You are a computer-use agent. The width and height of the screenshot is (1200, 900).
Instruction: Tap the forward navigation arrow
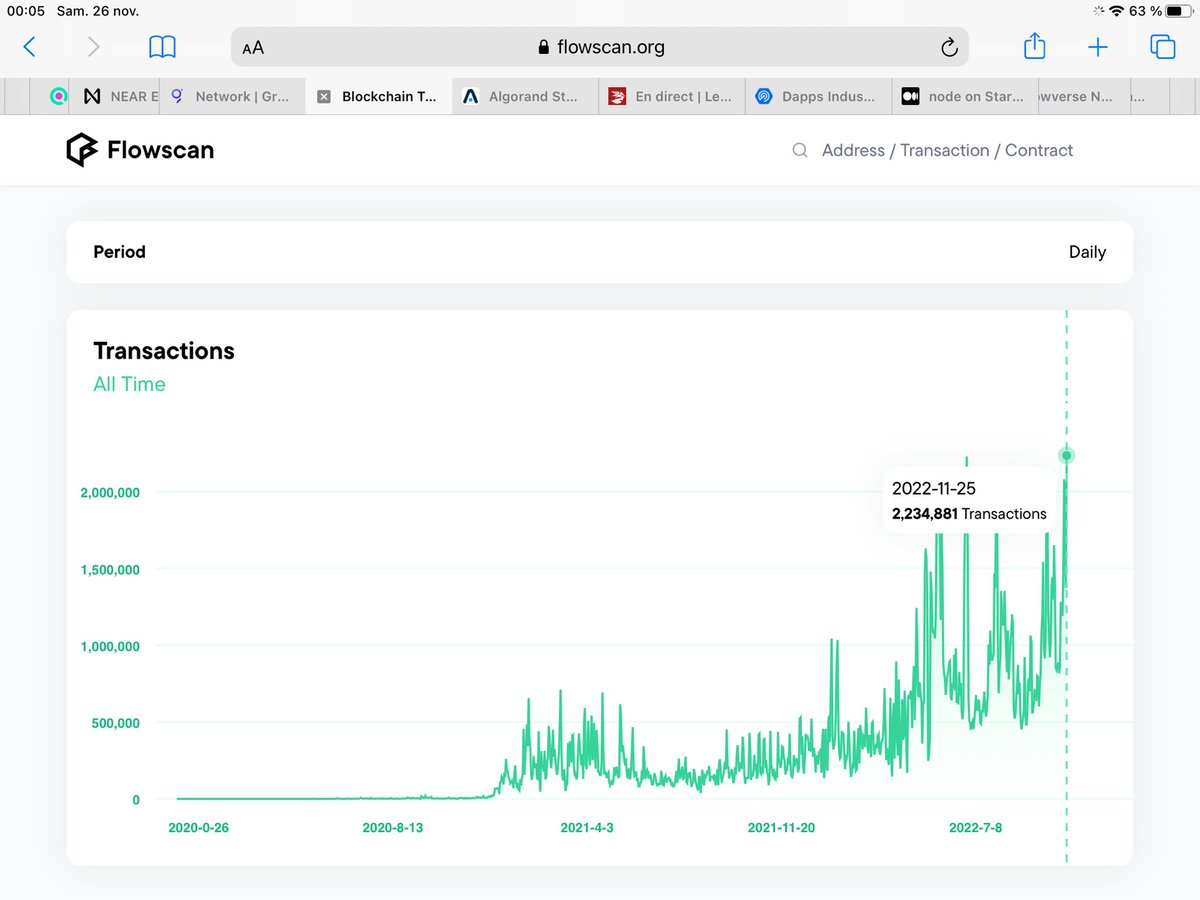tap(94, 46)
